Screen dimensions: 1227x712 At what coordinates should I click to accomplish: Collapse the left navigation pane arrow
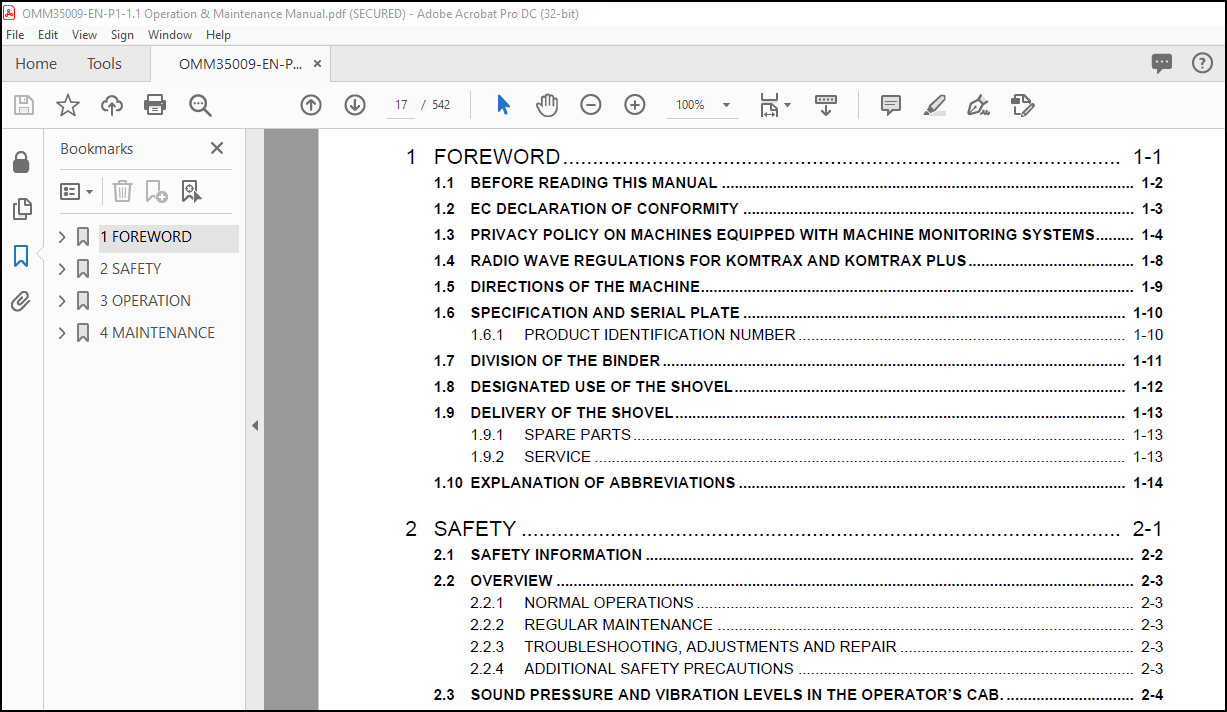pos(254,425)
